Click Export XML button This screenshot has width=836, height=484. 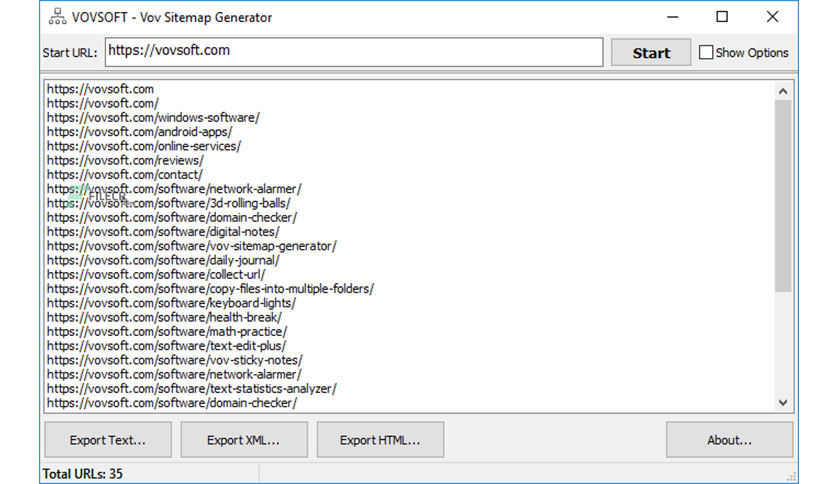[x=244, y=440]
